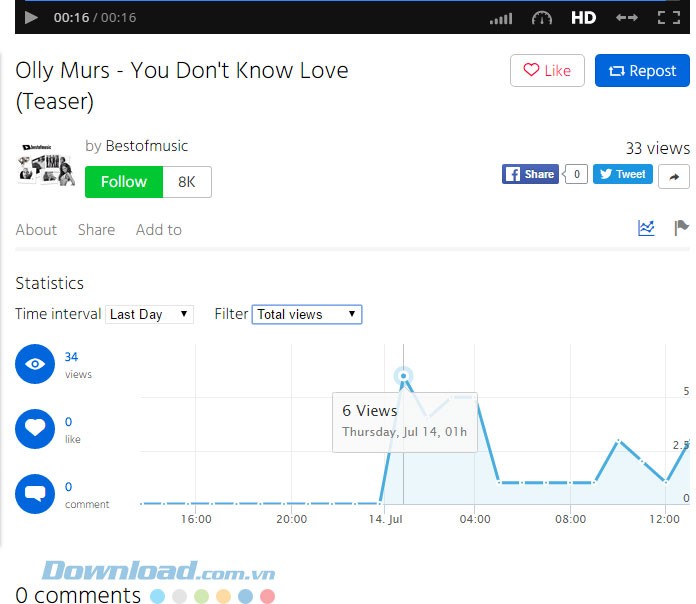Expand the Time interval Last Day dropdown

point(149,314)
